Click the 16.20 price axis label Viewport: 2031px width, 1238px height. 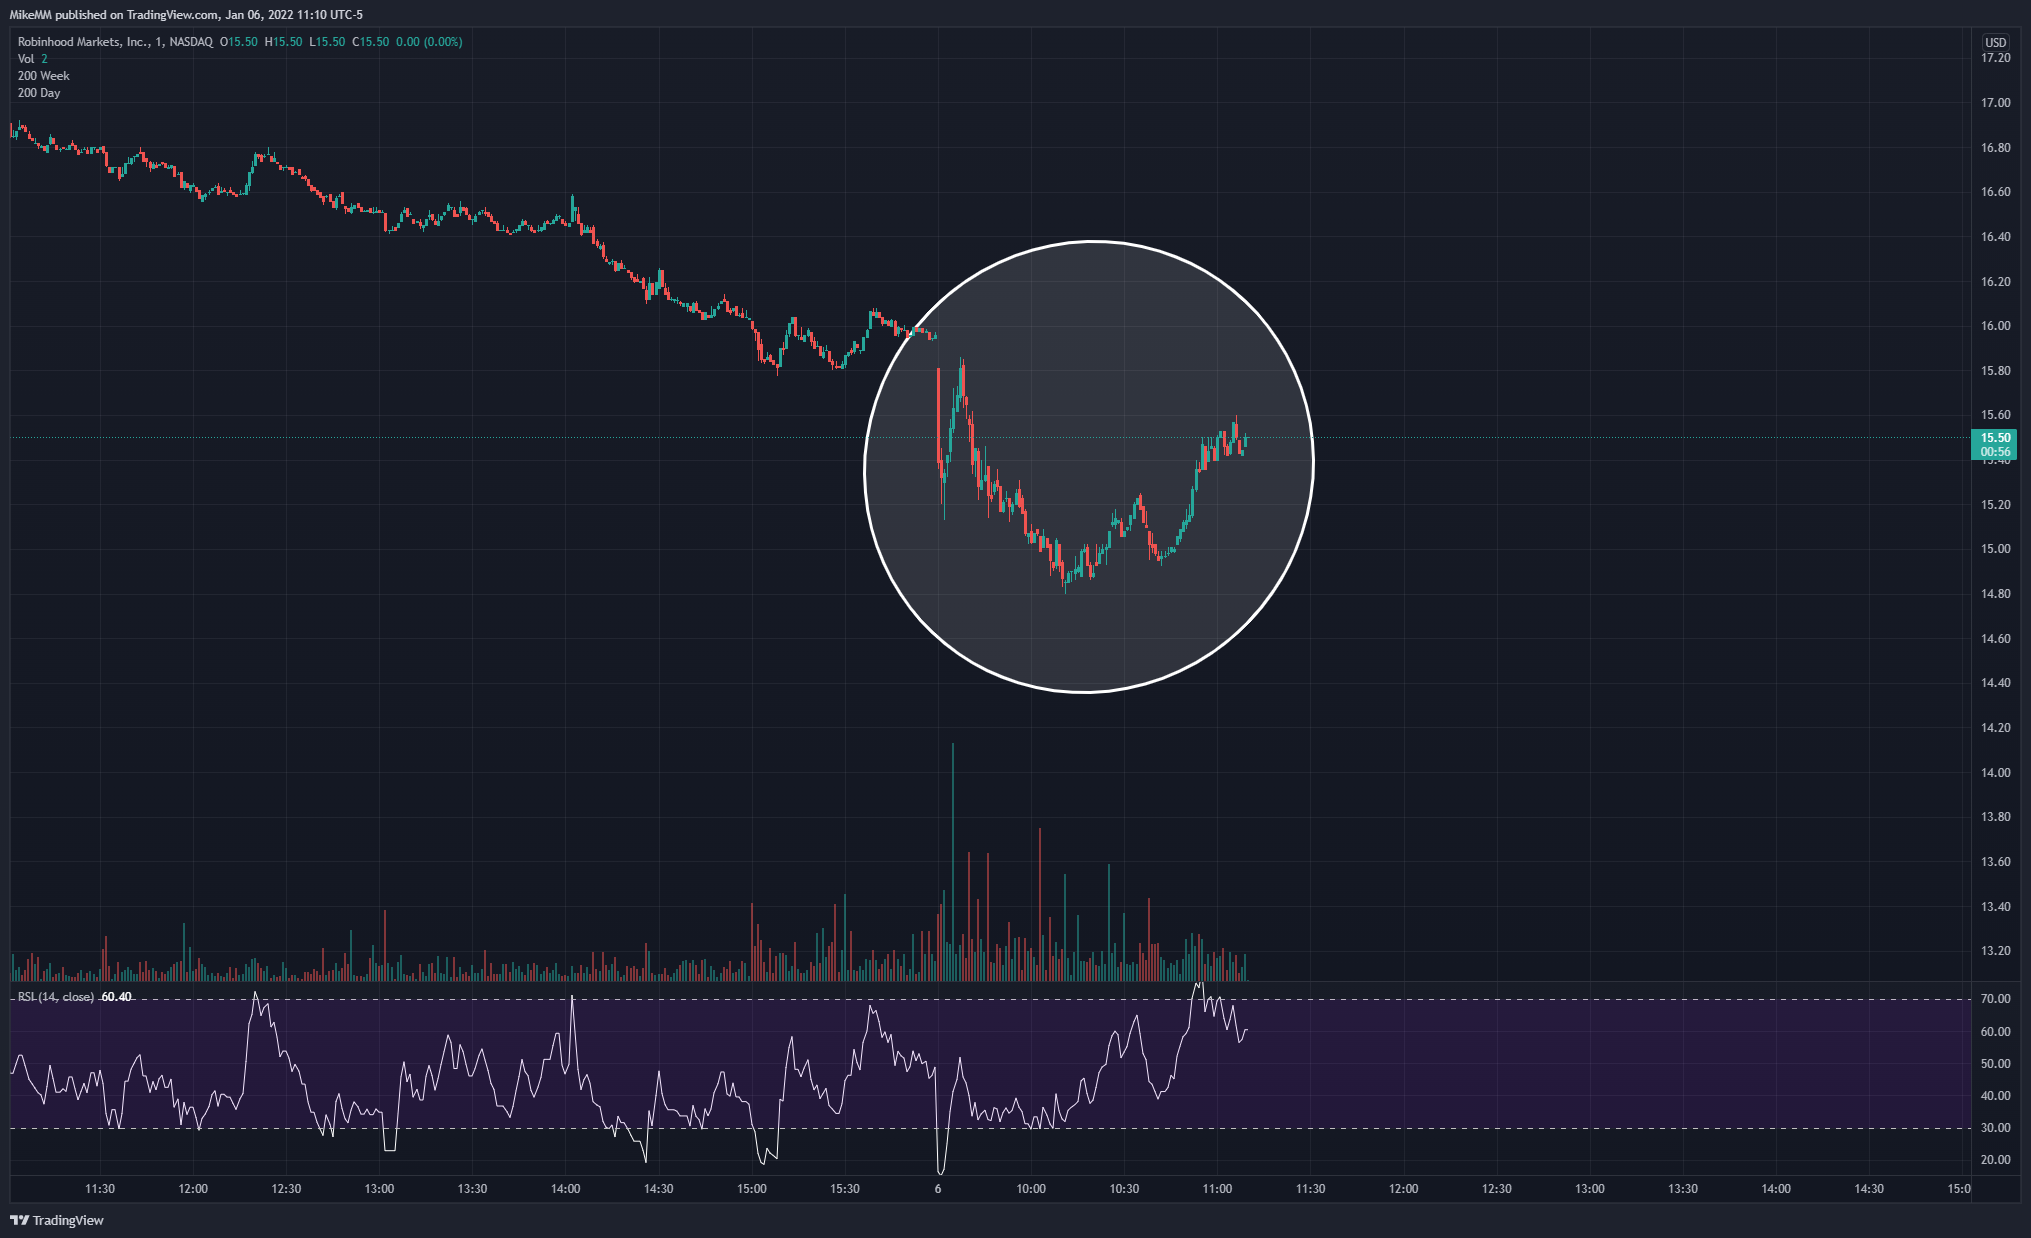[1995, 282]
